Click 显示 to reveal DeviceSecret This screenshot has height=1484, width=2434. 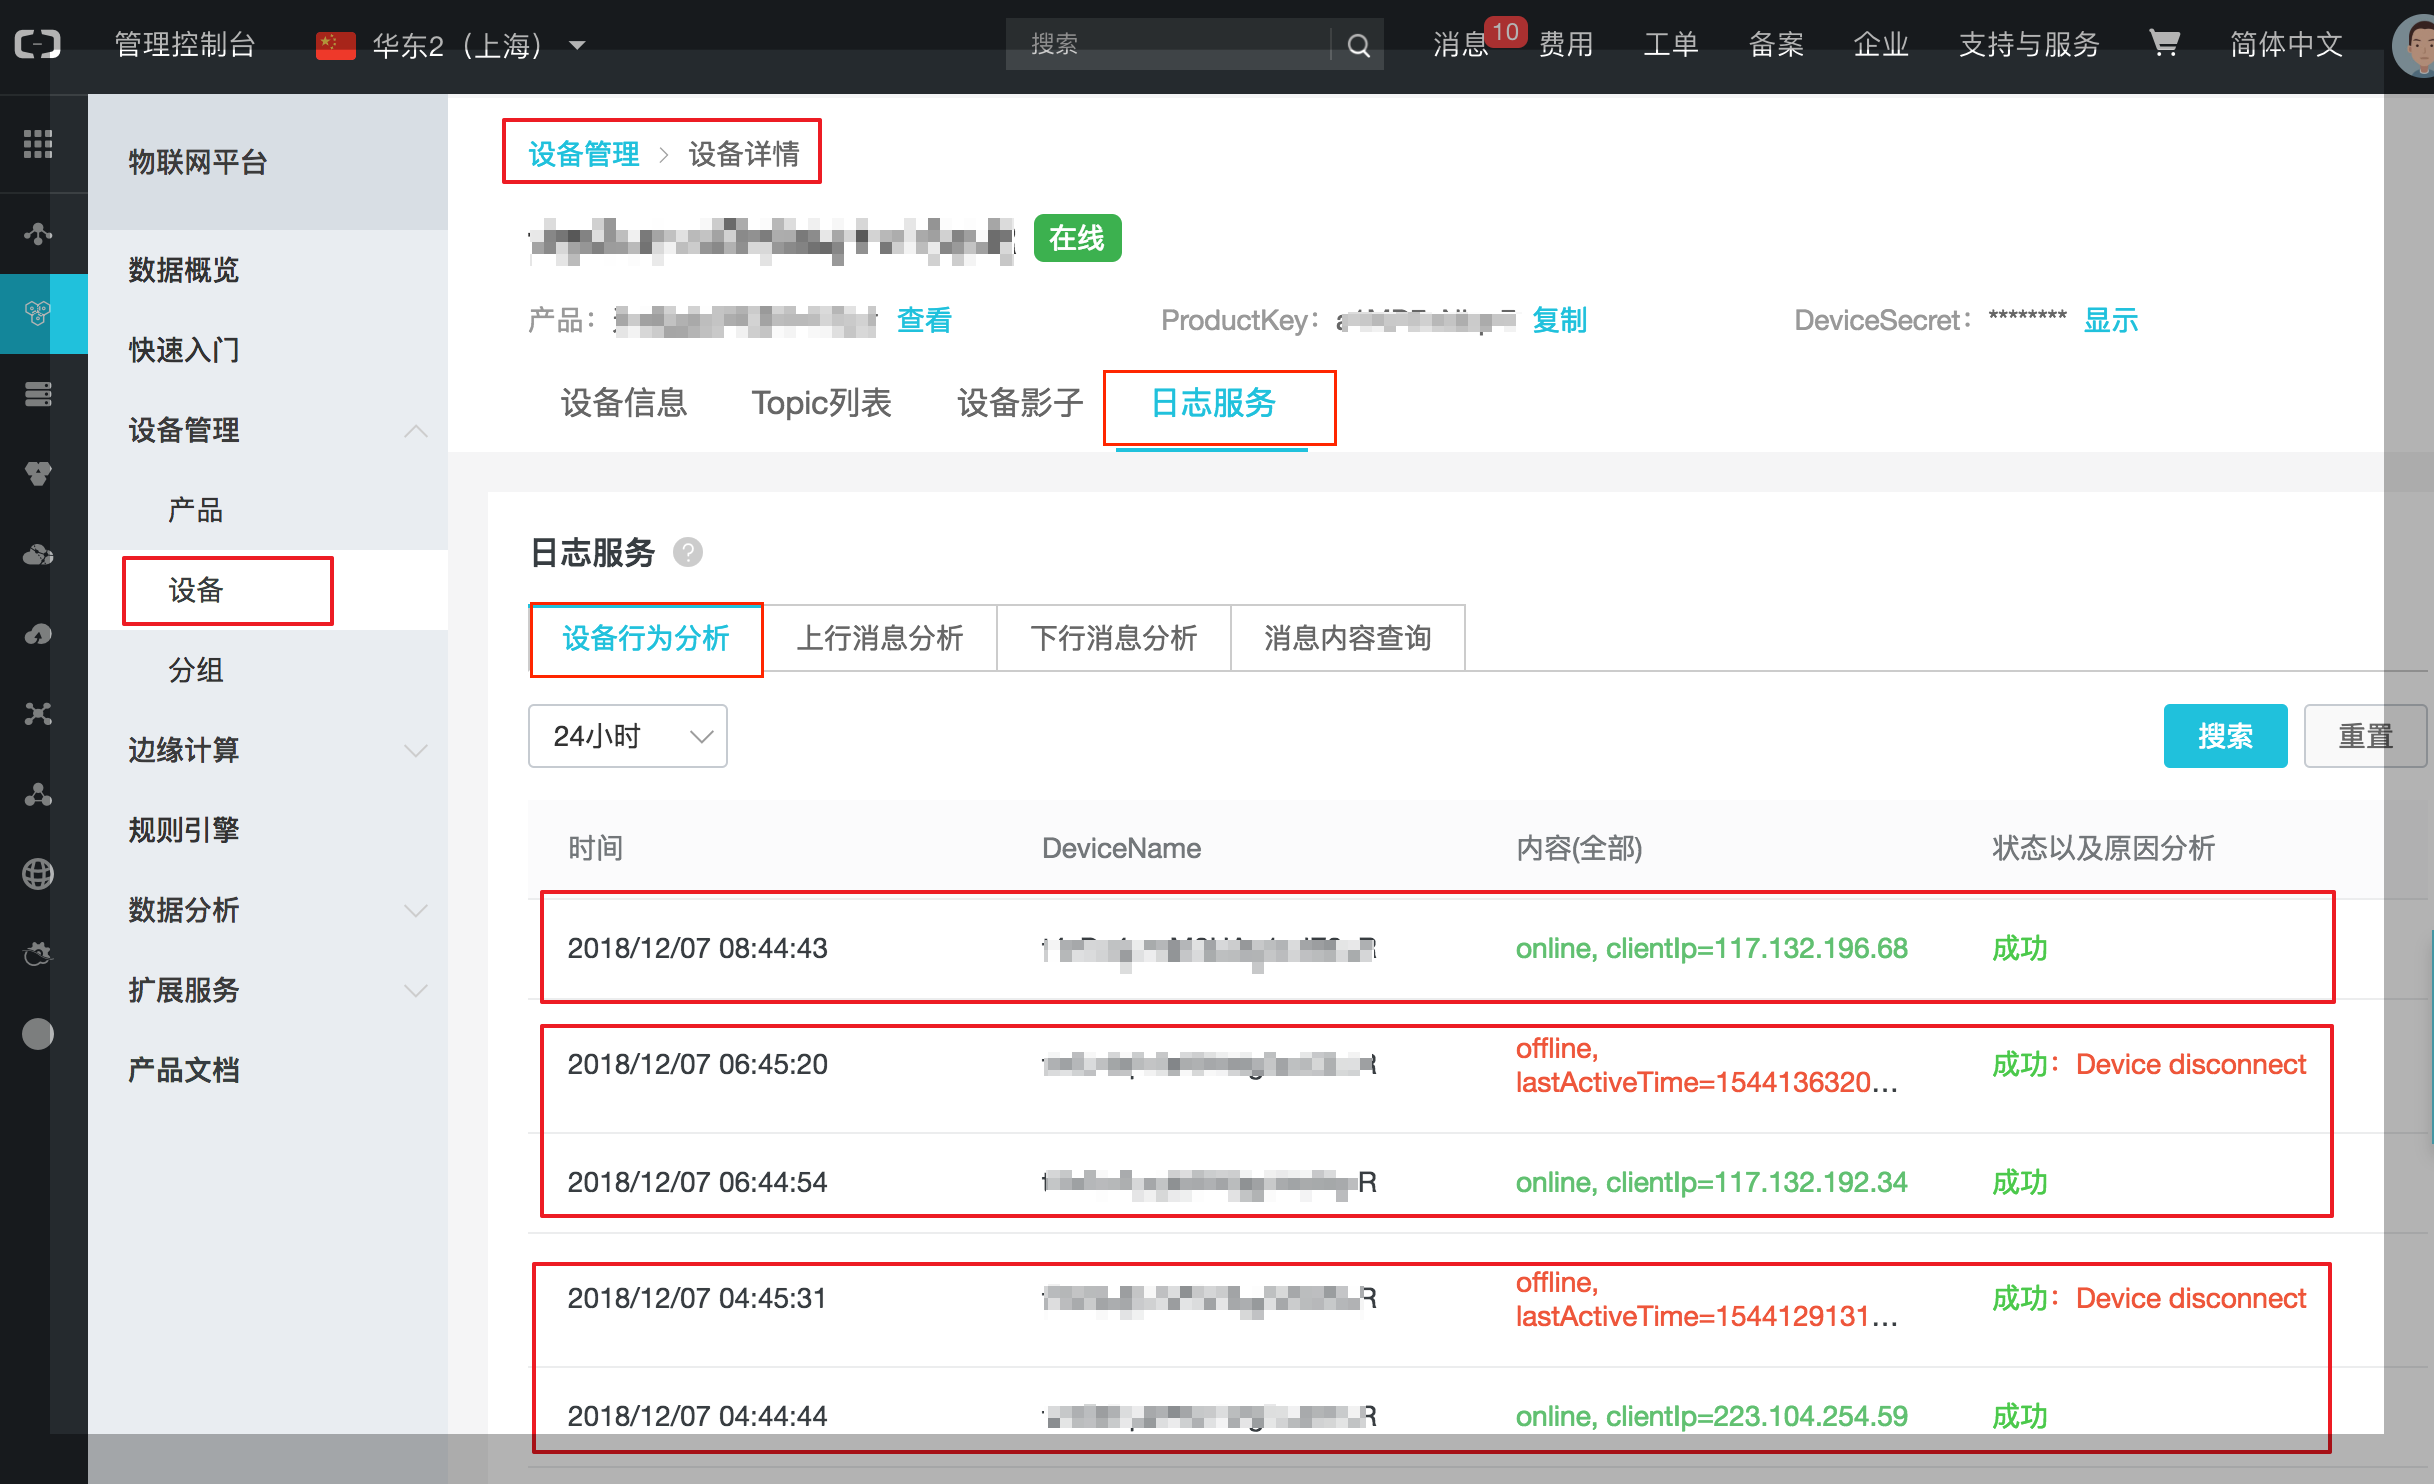2110,320
